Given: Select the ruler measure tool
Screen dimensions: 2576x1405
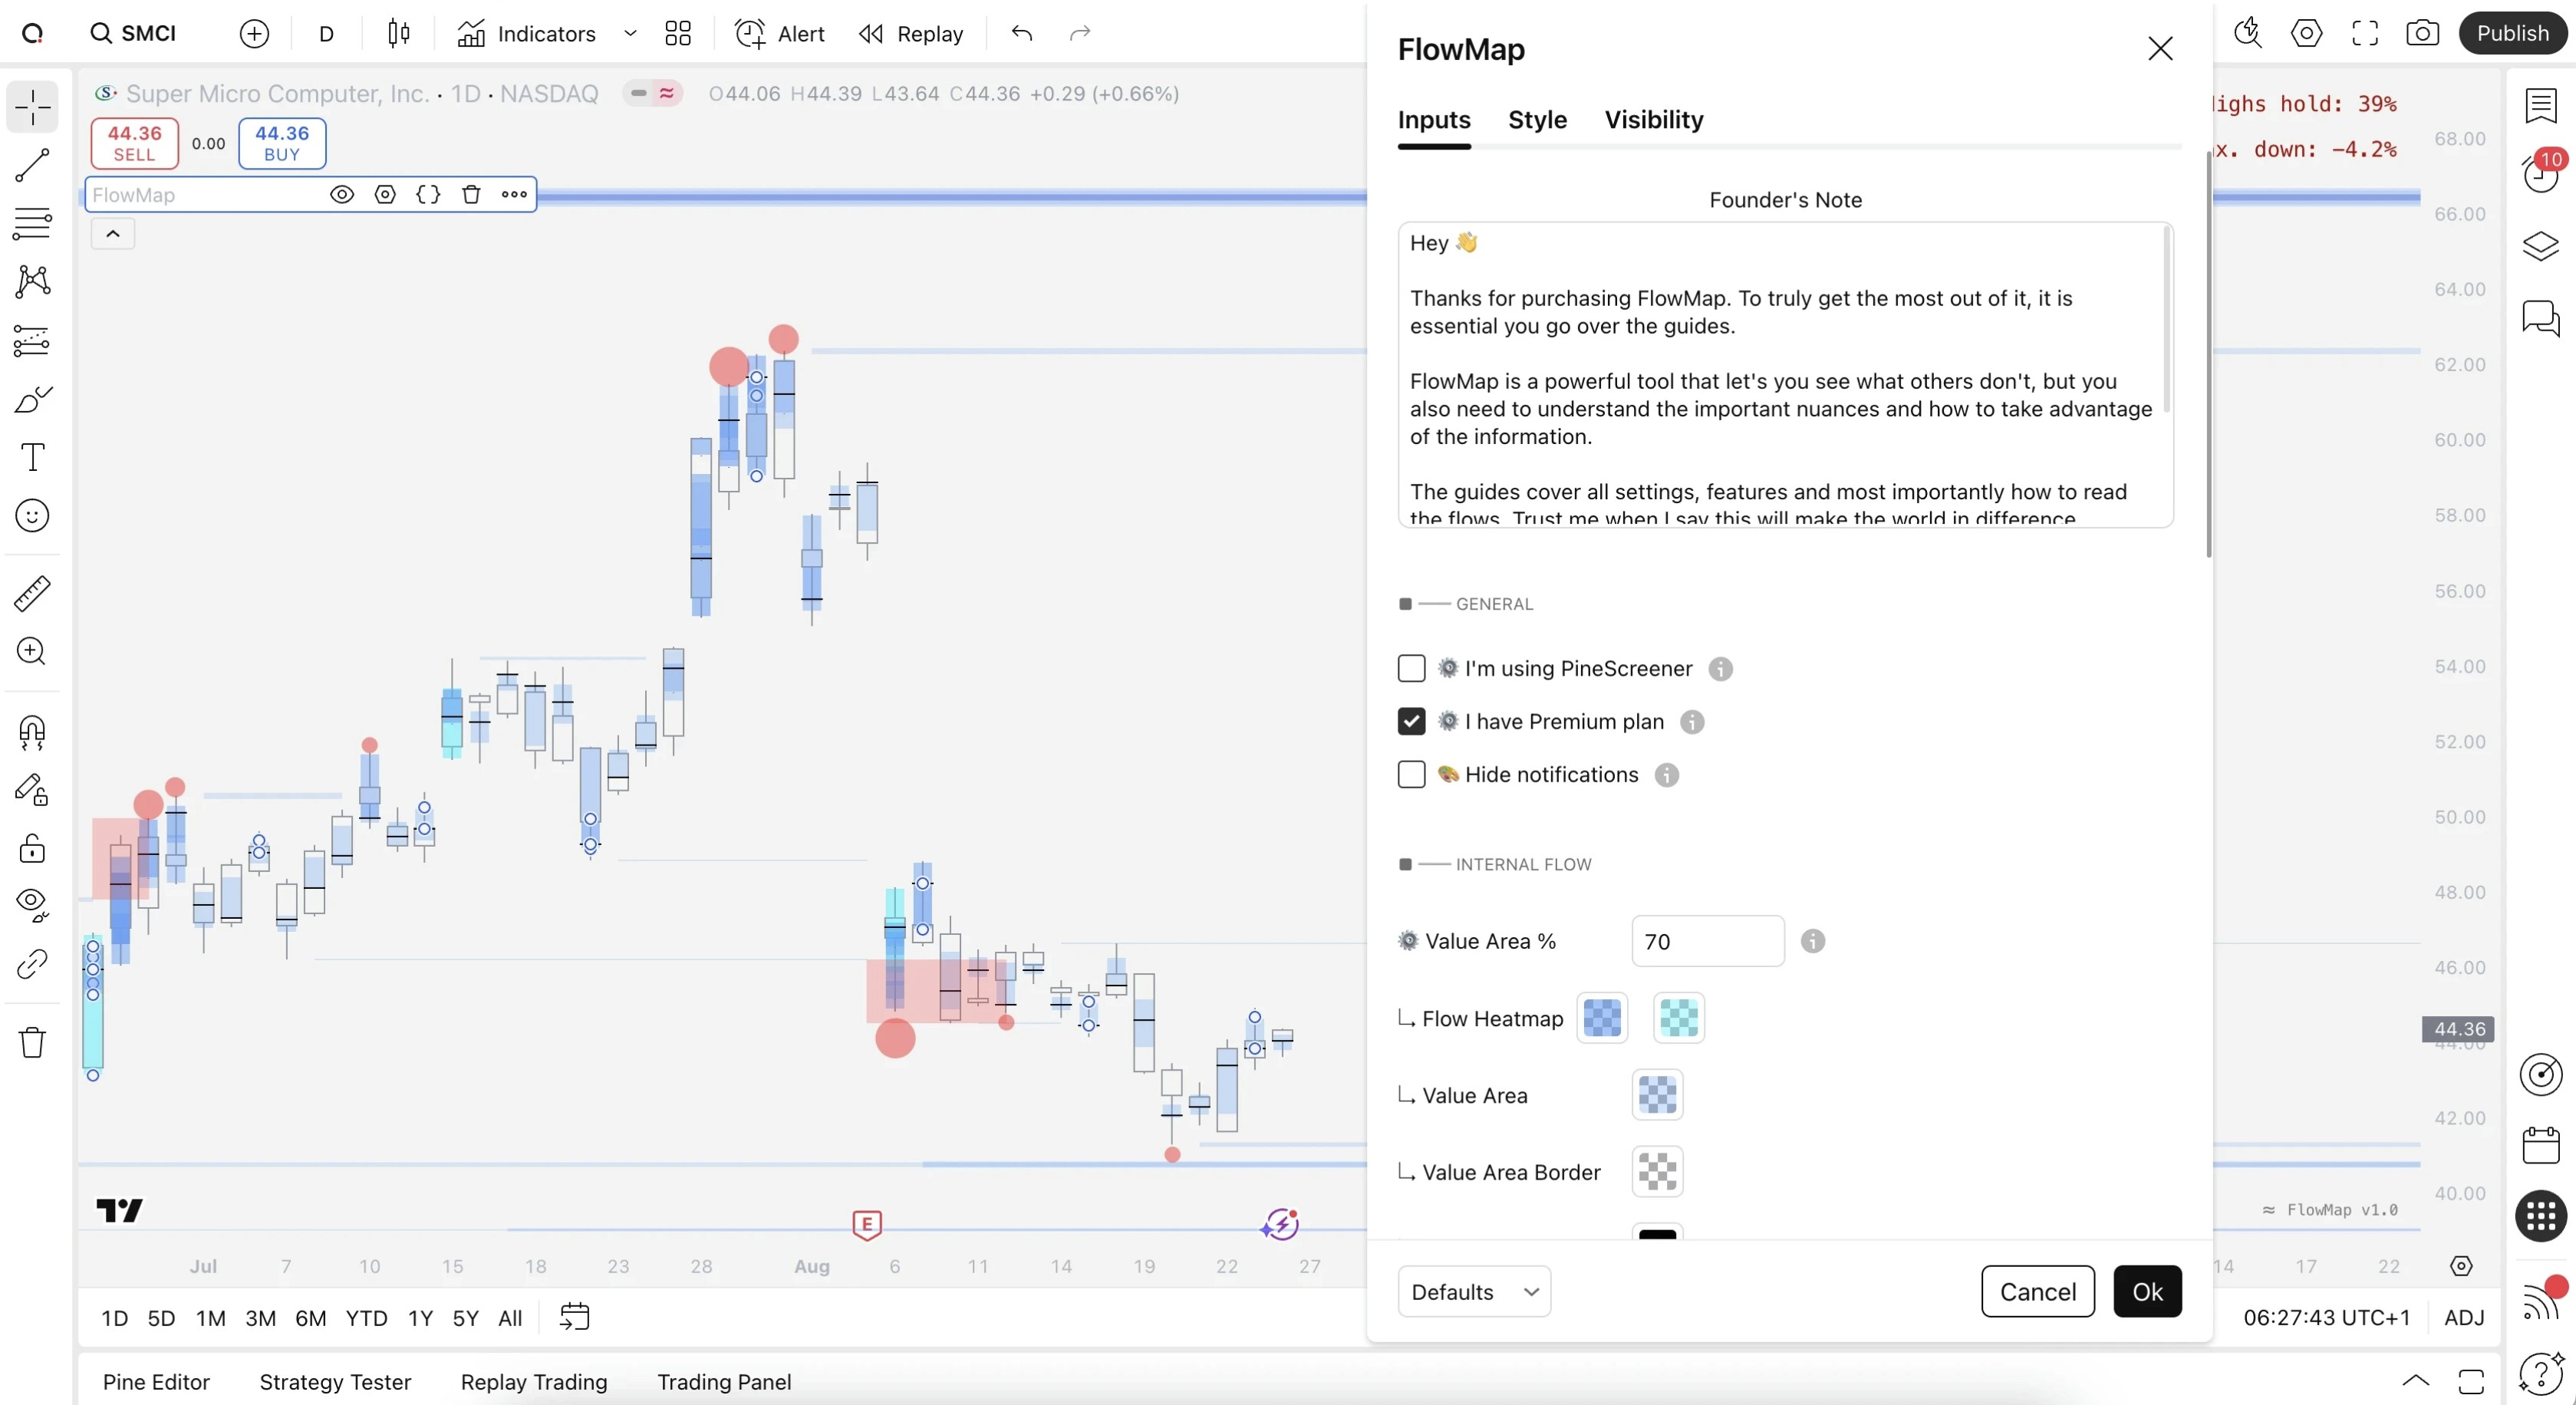Looking at the screenshot, I should click(32, 594).
